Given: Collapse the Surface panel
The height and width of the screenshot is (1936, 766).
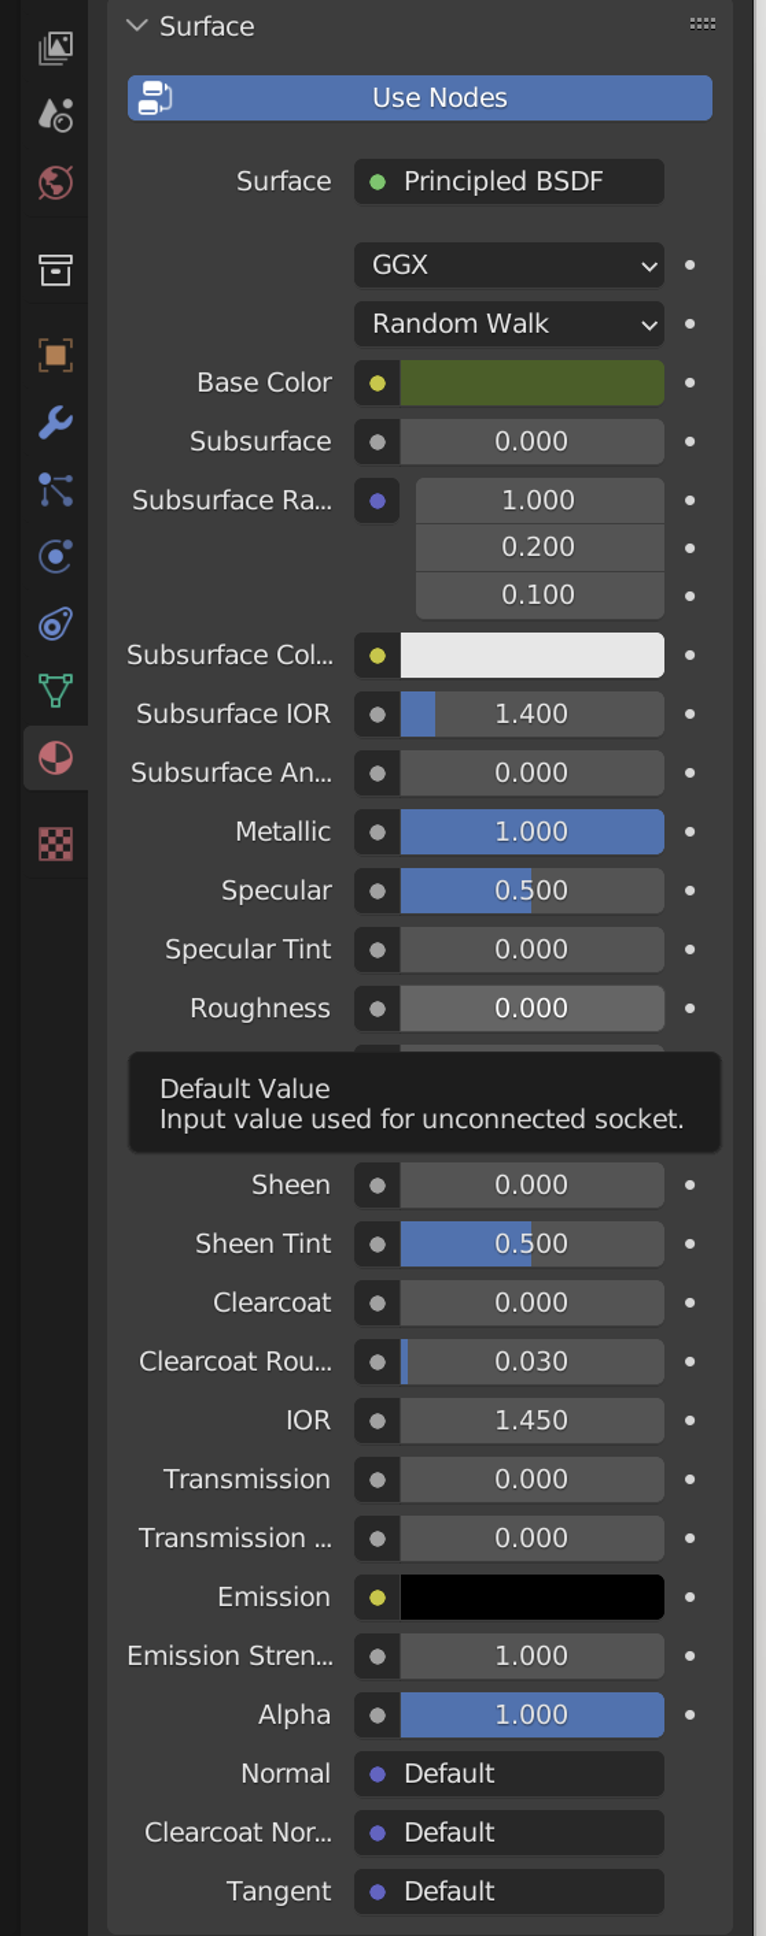Looking at the screenshot, I should pyautogui.click(x=137, y=26).
